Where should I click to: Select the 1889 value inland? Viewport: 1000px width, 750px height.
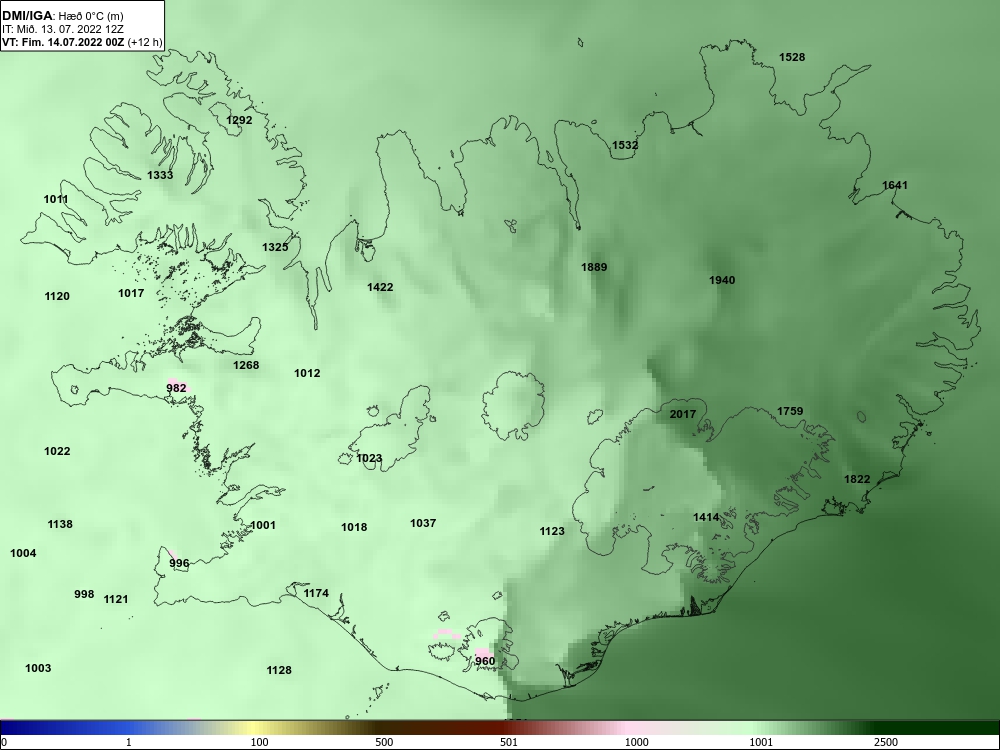594,267
